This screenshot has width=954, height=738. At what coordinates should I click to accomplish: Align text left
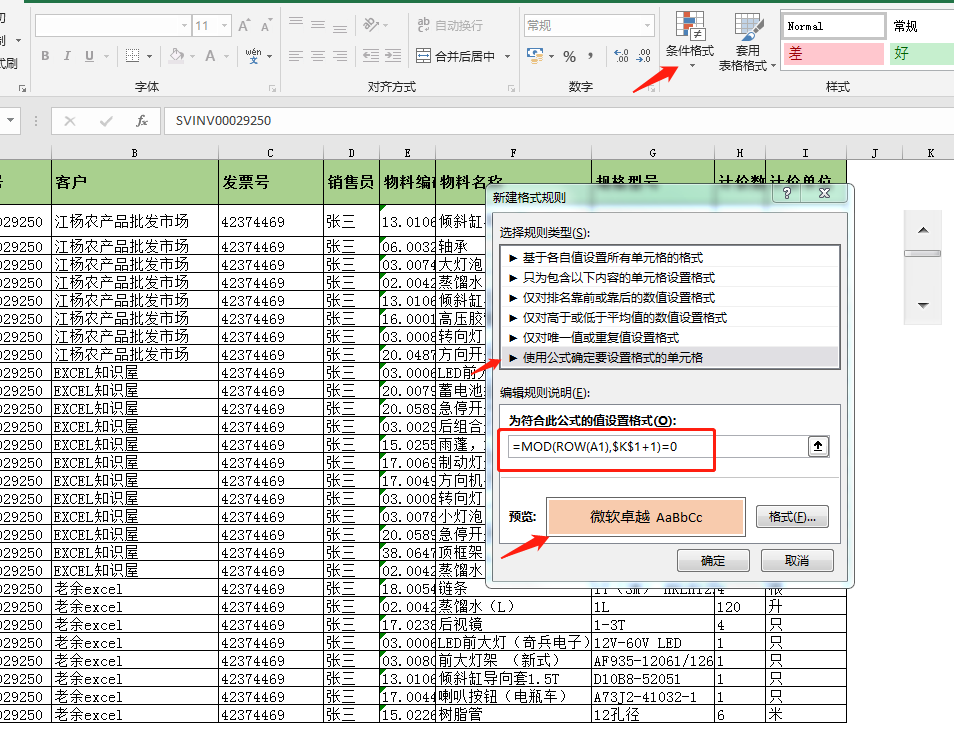coord(296,56)
